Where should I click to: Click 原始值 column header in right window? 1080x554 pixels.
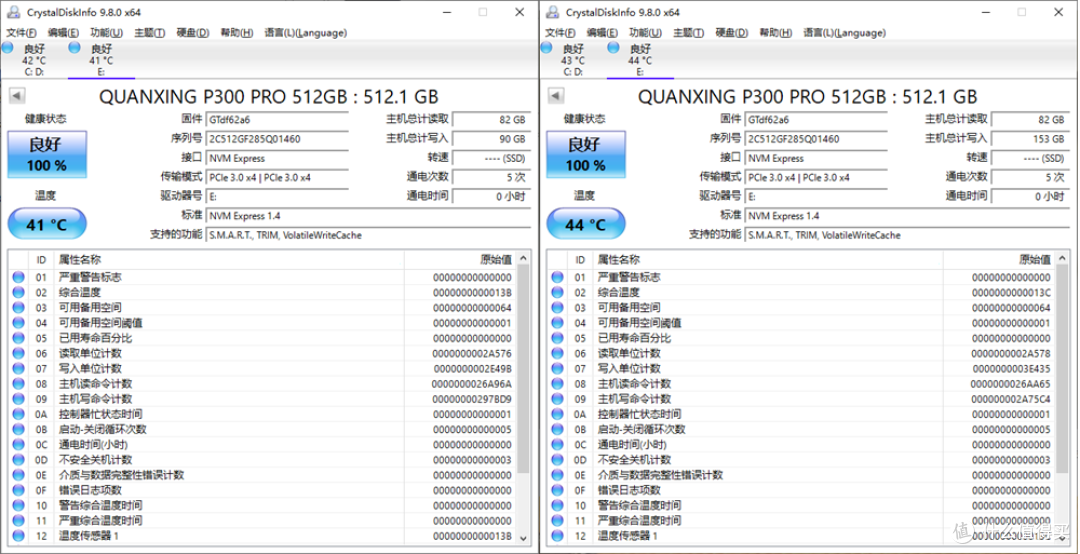999,260
